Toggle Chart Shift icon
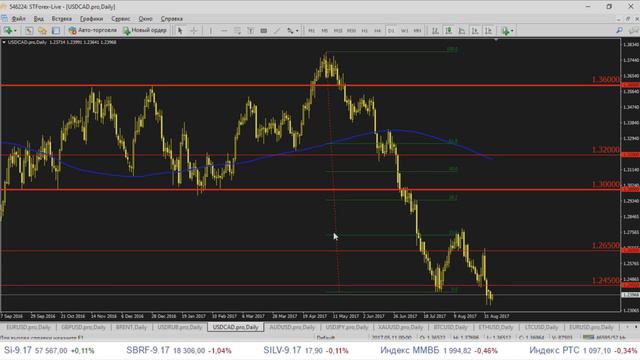This screenshot has height=360, width=640. point(488,31)
